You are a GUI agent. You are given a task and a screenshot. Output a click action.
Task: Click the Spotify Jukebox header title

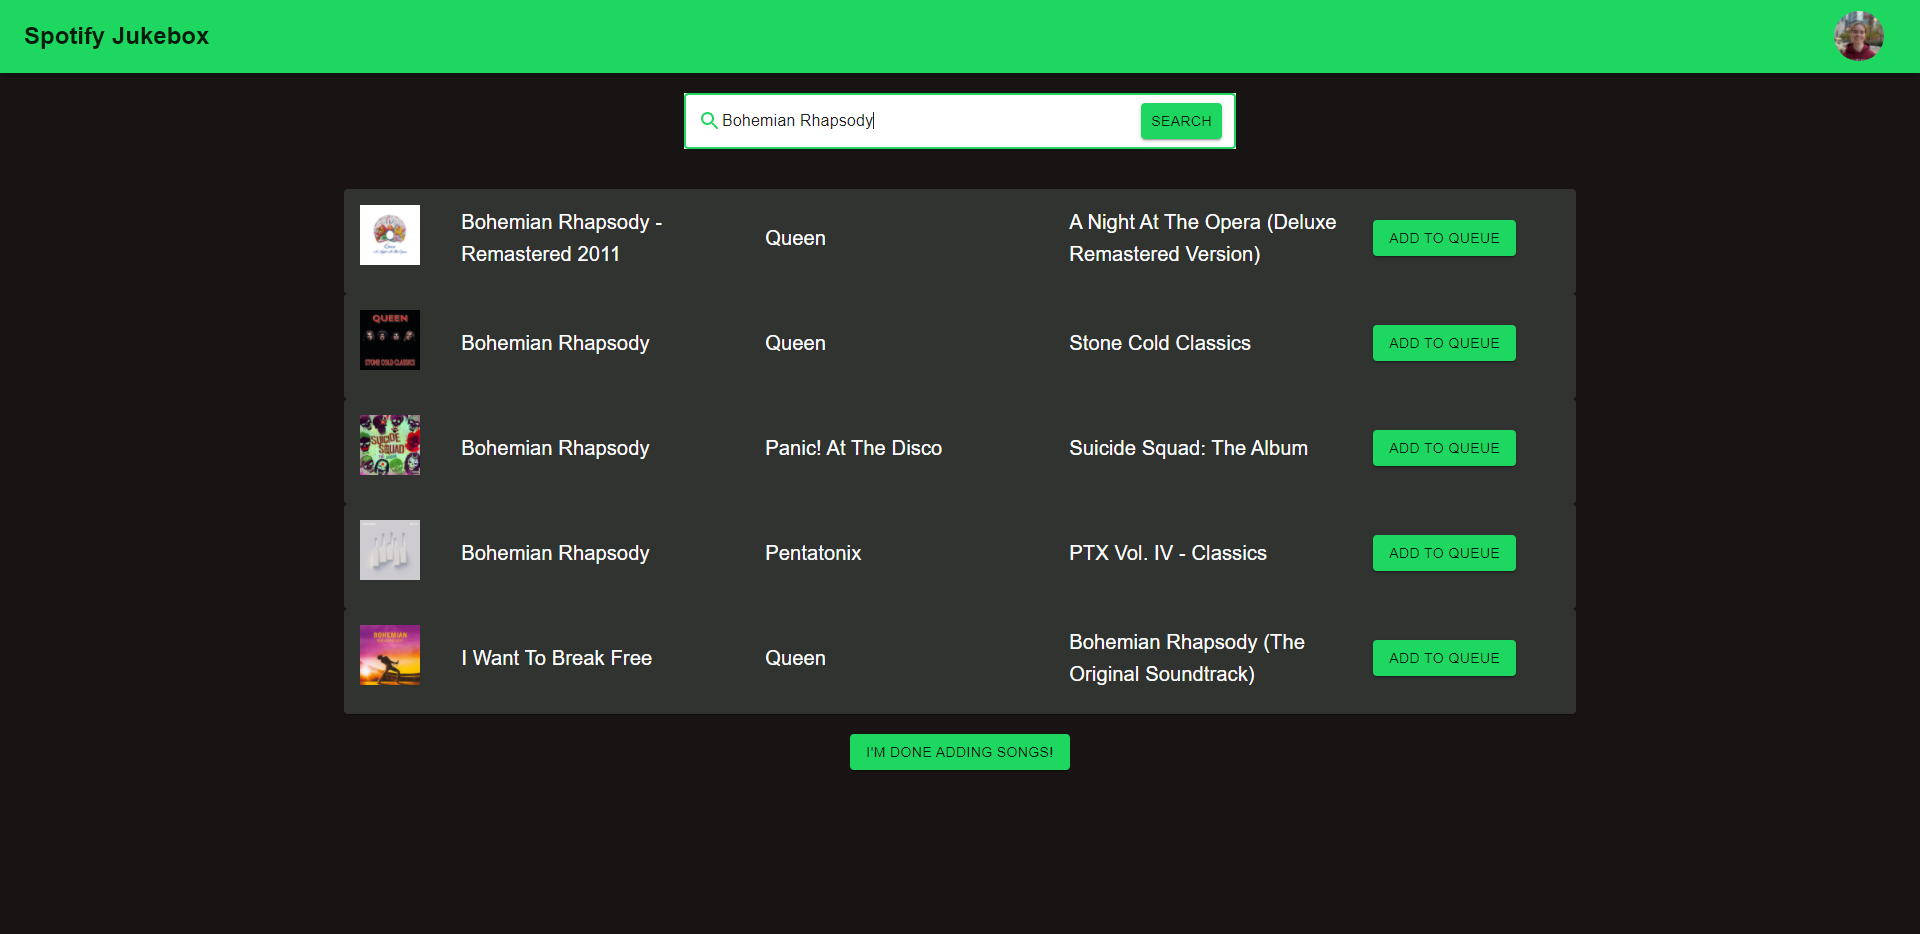[x=116, y=36]
